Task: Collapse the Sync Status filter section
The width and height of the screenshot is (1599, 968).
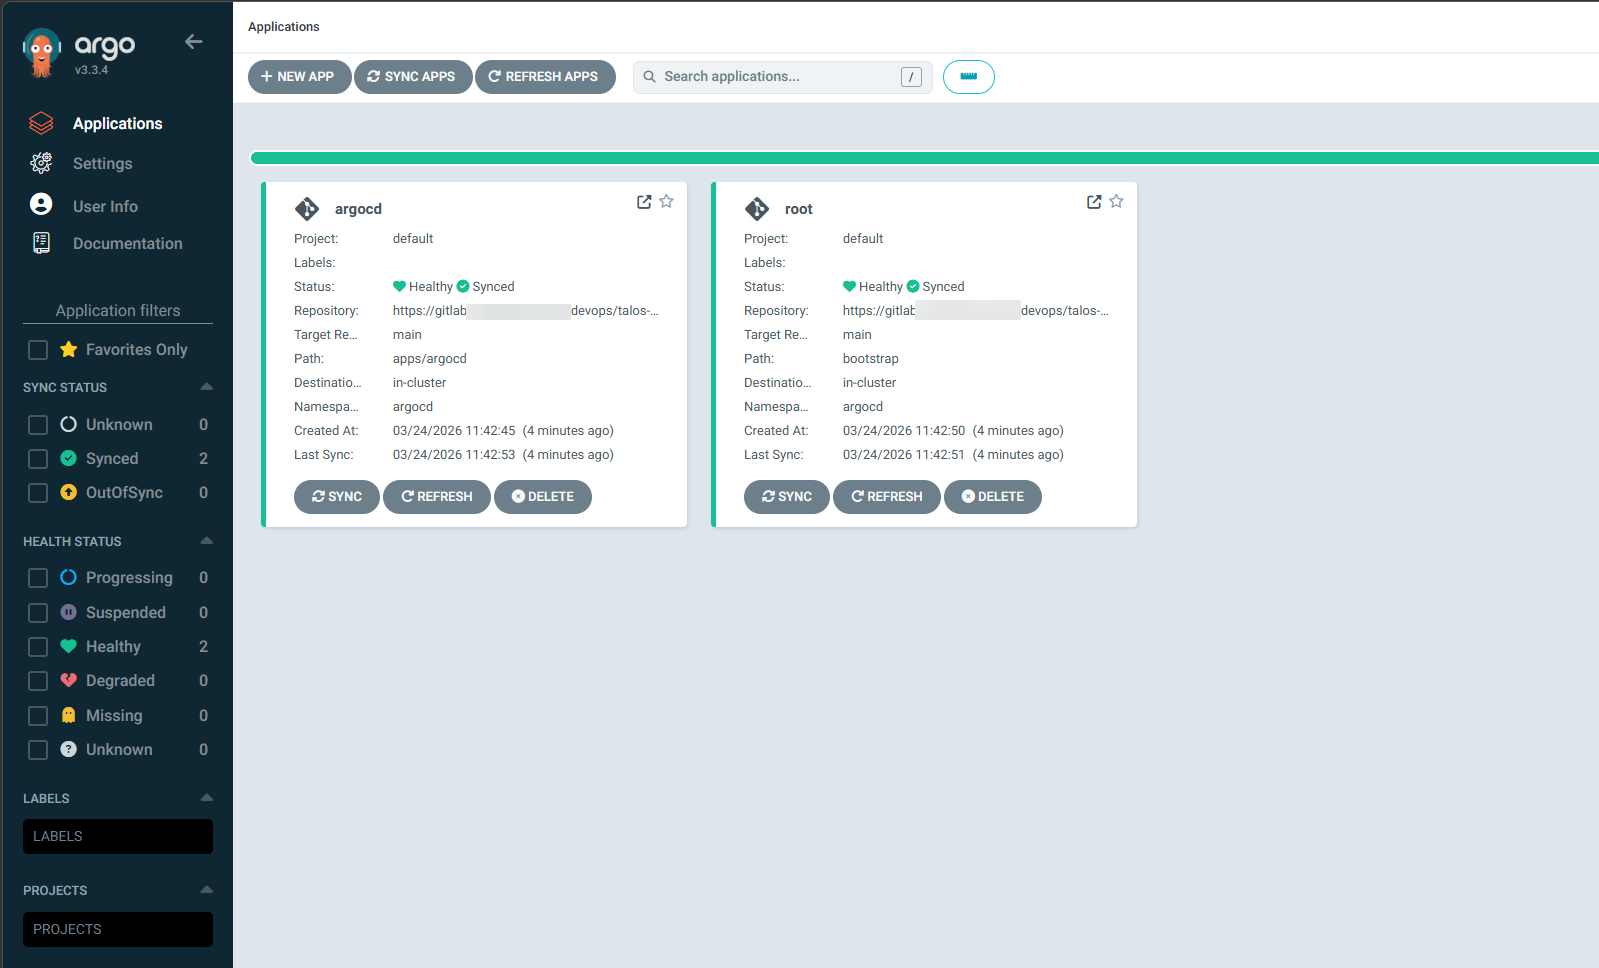Action: pyautogui.click(x=207, y=387)
